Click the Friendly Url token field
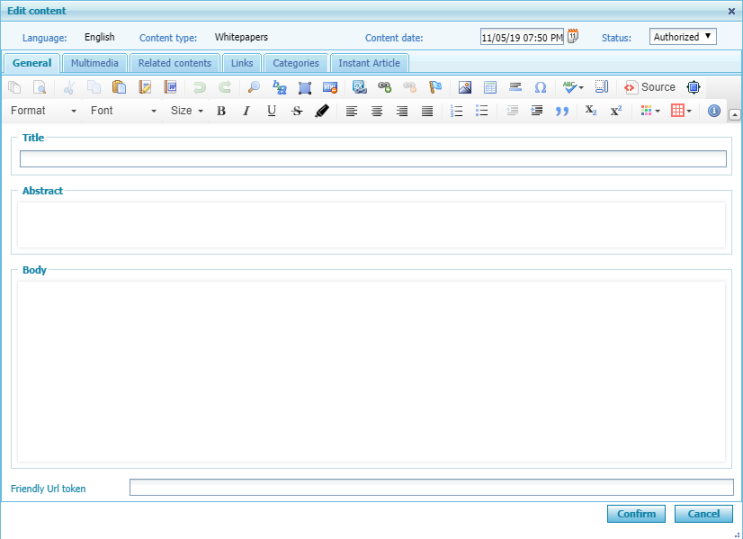 click(431, 488)
